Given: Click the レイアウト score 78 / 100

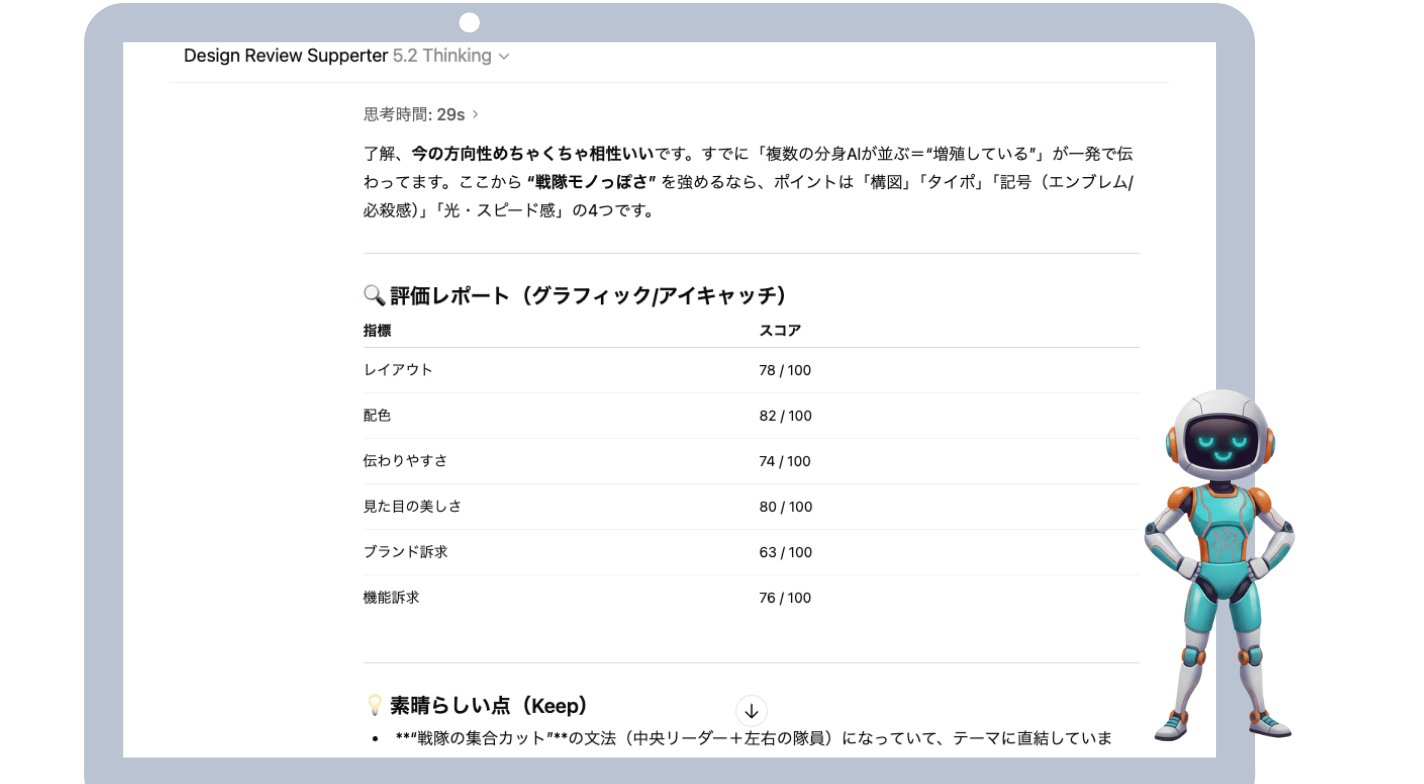Looking at the screenshot, I should [785, 370].
